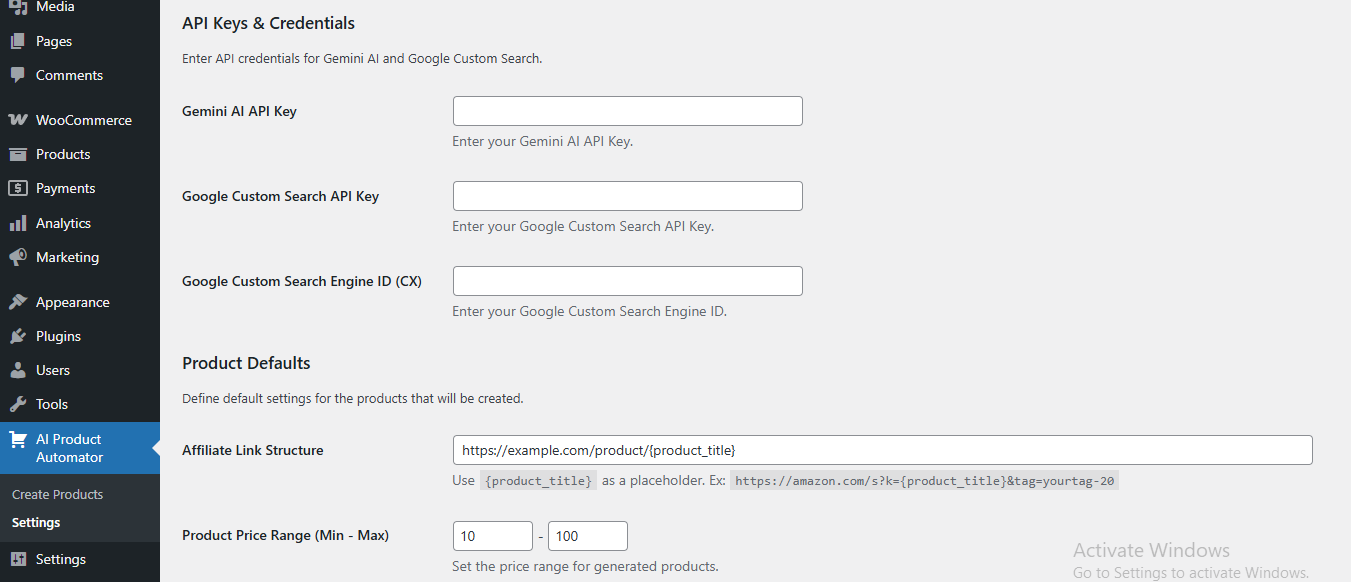Focus the Custom Search Engine ID field
1351x582 pixels.
coord(628,281)
